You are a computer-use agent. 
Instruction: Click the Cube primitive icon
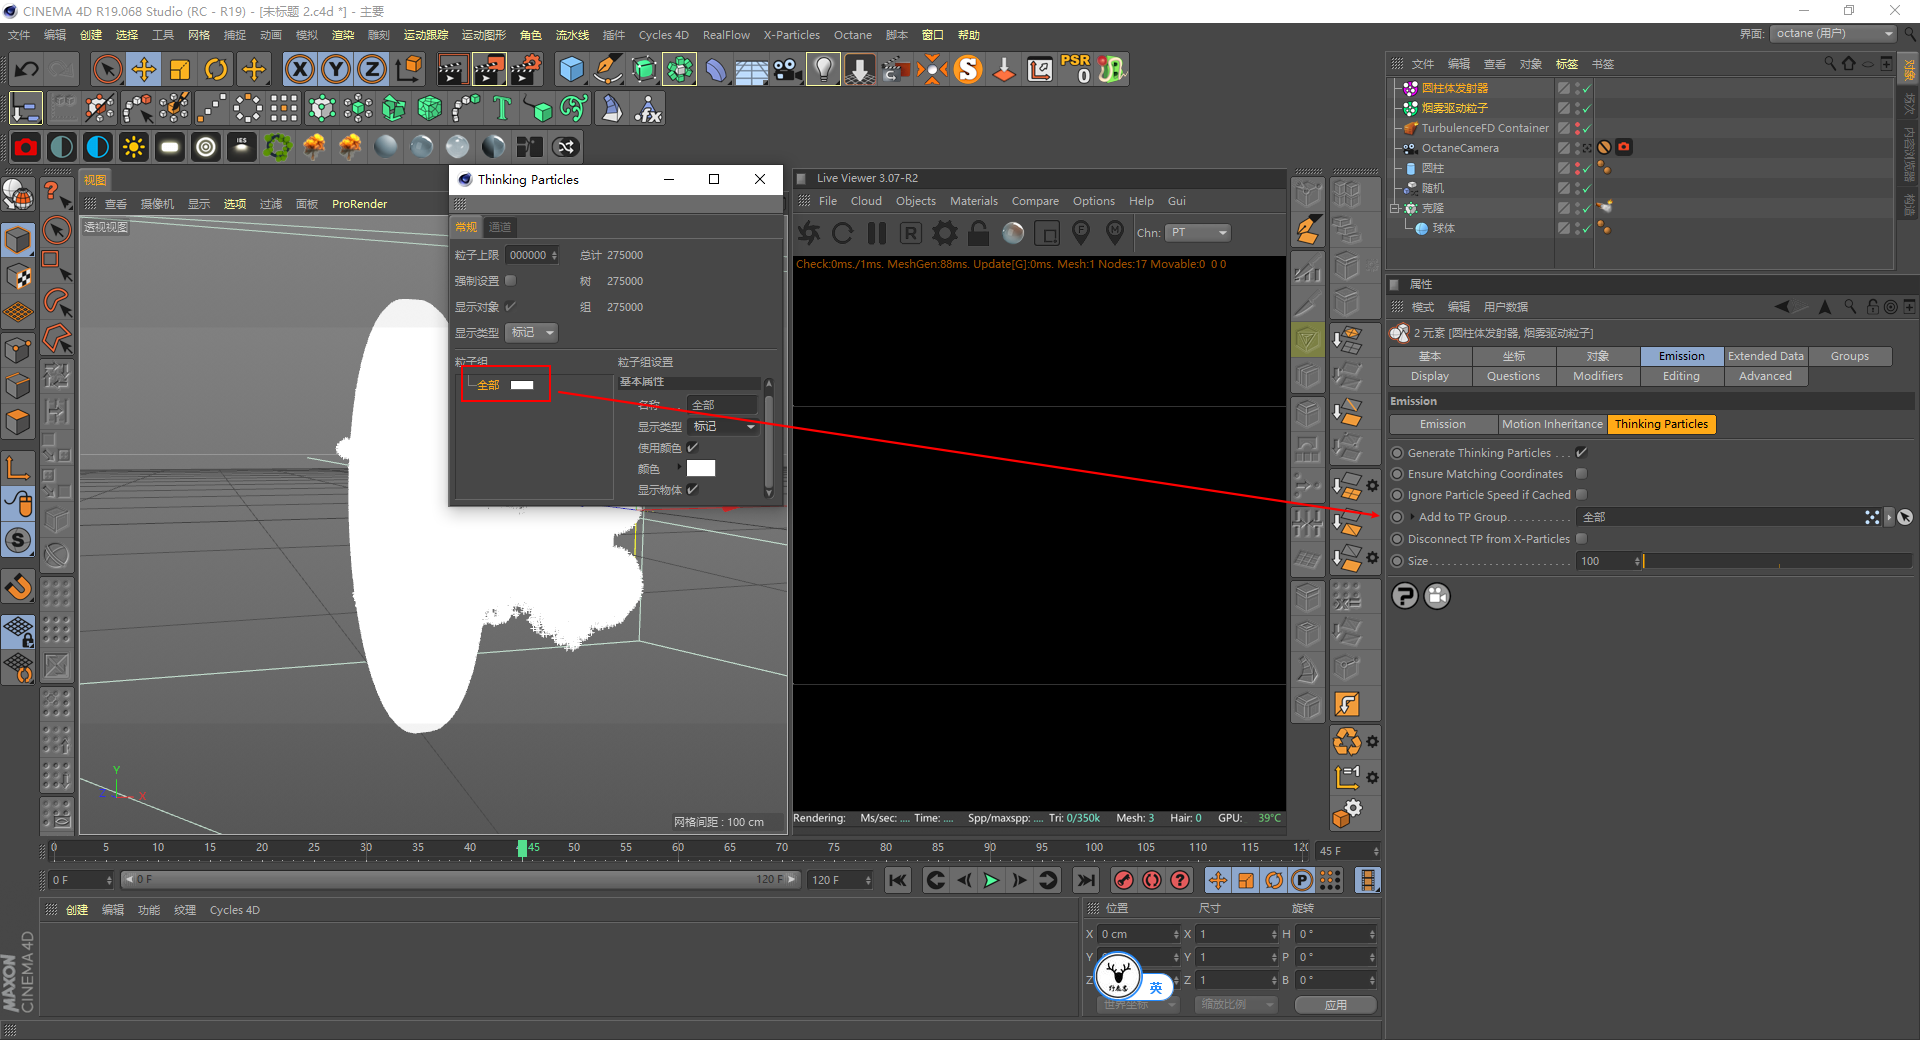click(571, 69)
